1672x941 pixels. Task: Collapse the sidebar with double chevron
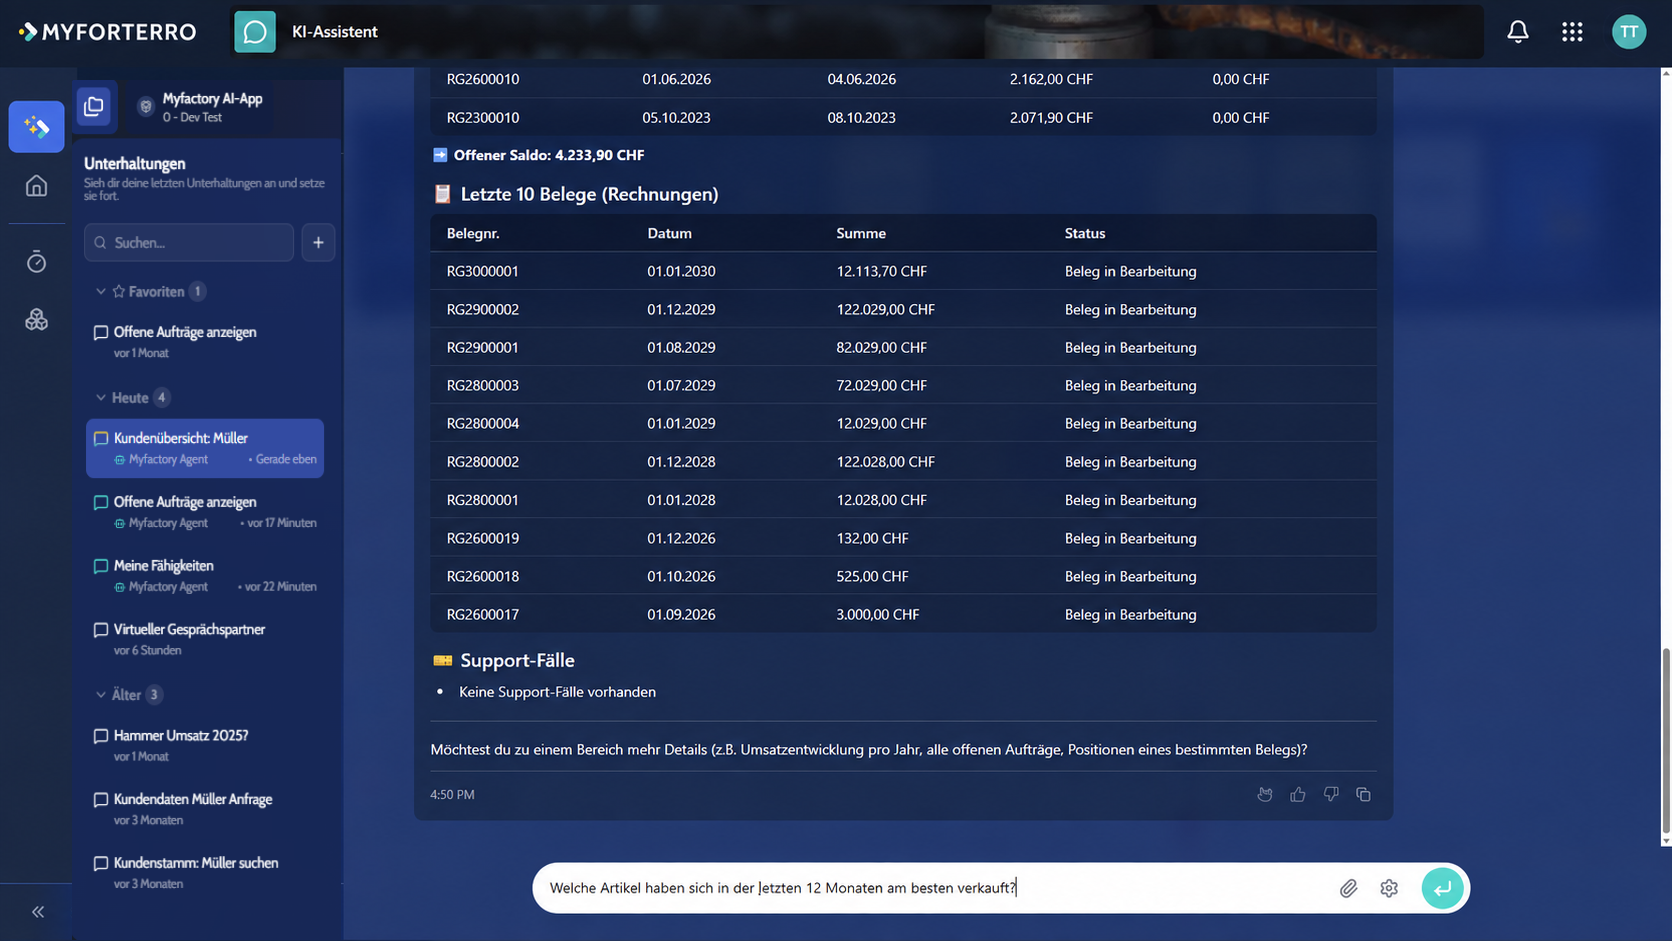38,912
